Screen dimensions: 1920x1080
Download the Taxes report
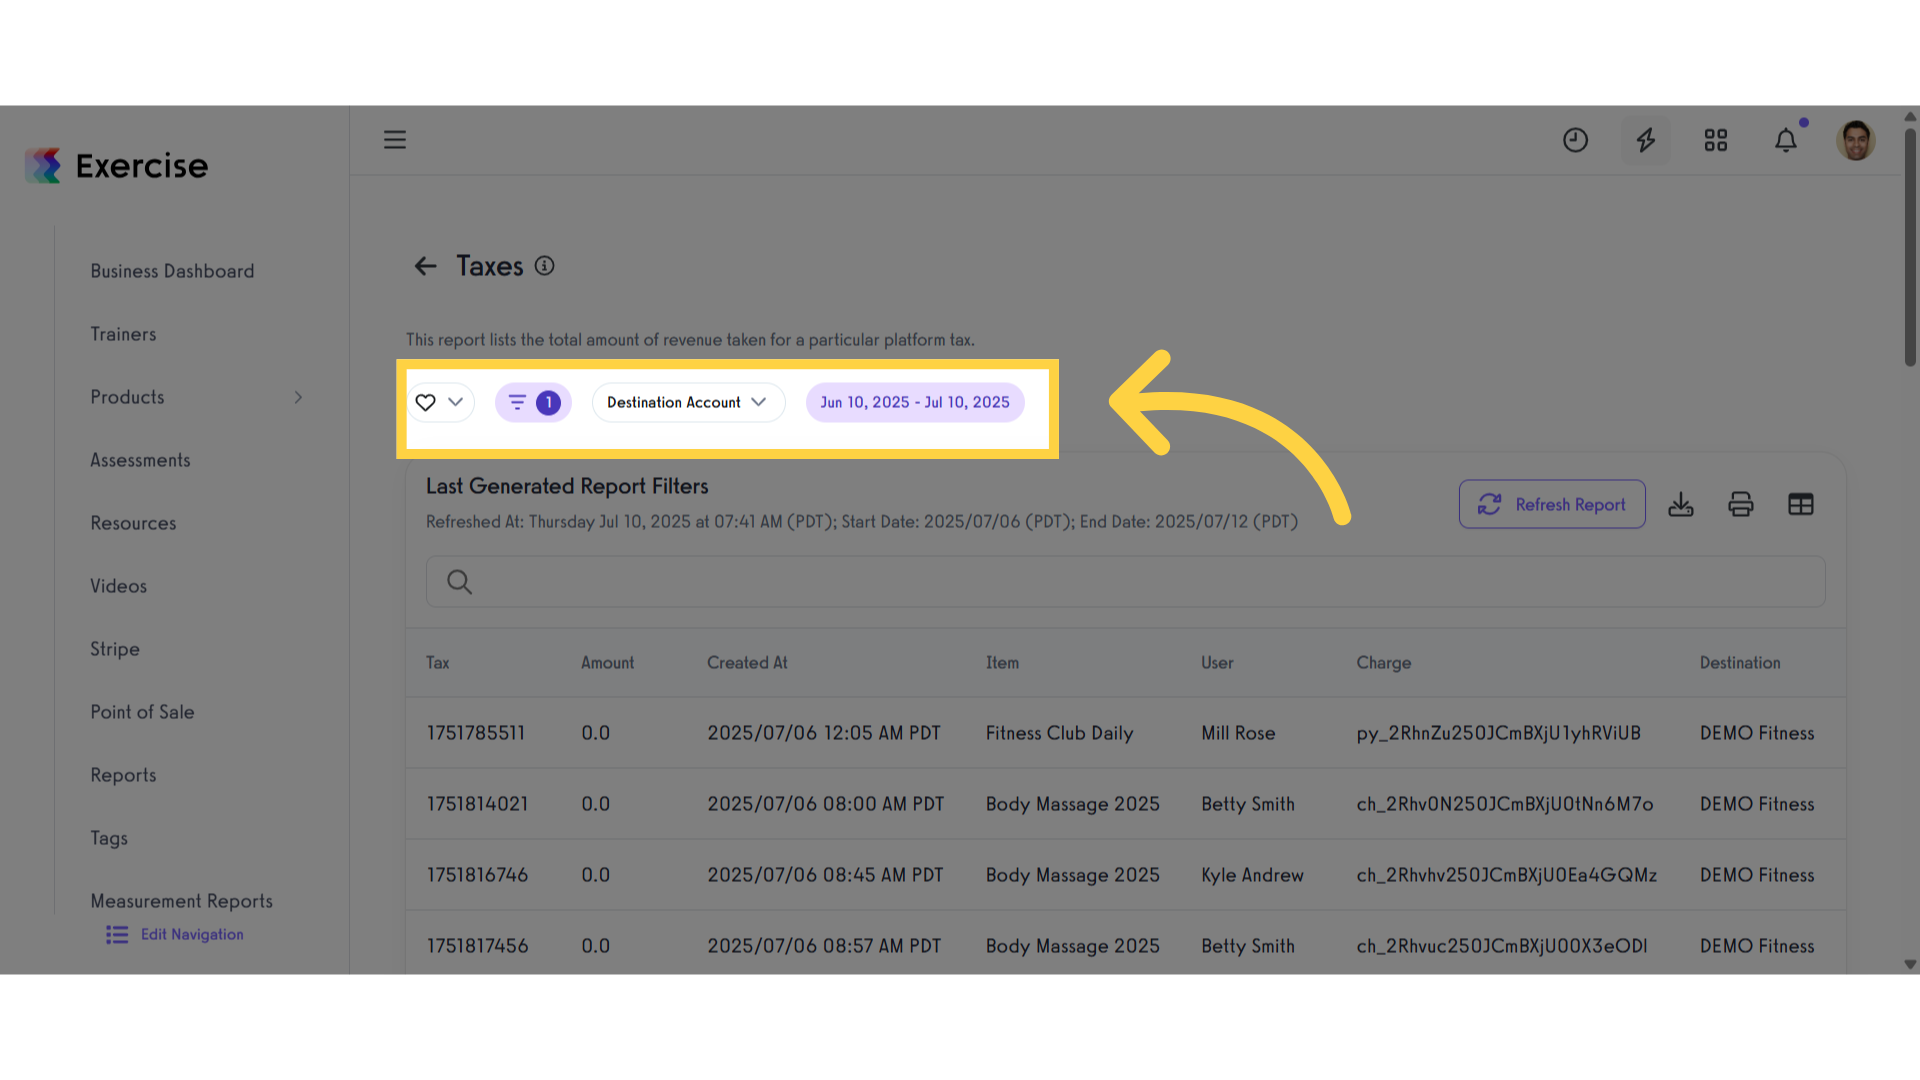pos(1681,505)
